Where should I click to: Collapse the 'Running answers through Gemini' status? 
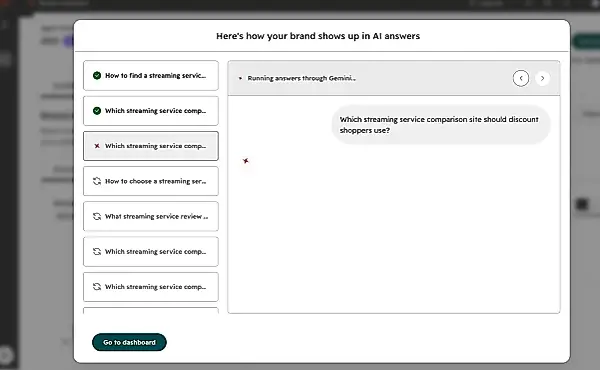tap(240, 78)
